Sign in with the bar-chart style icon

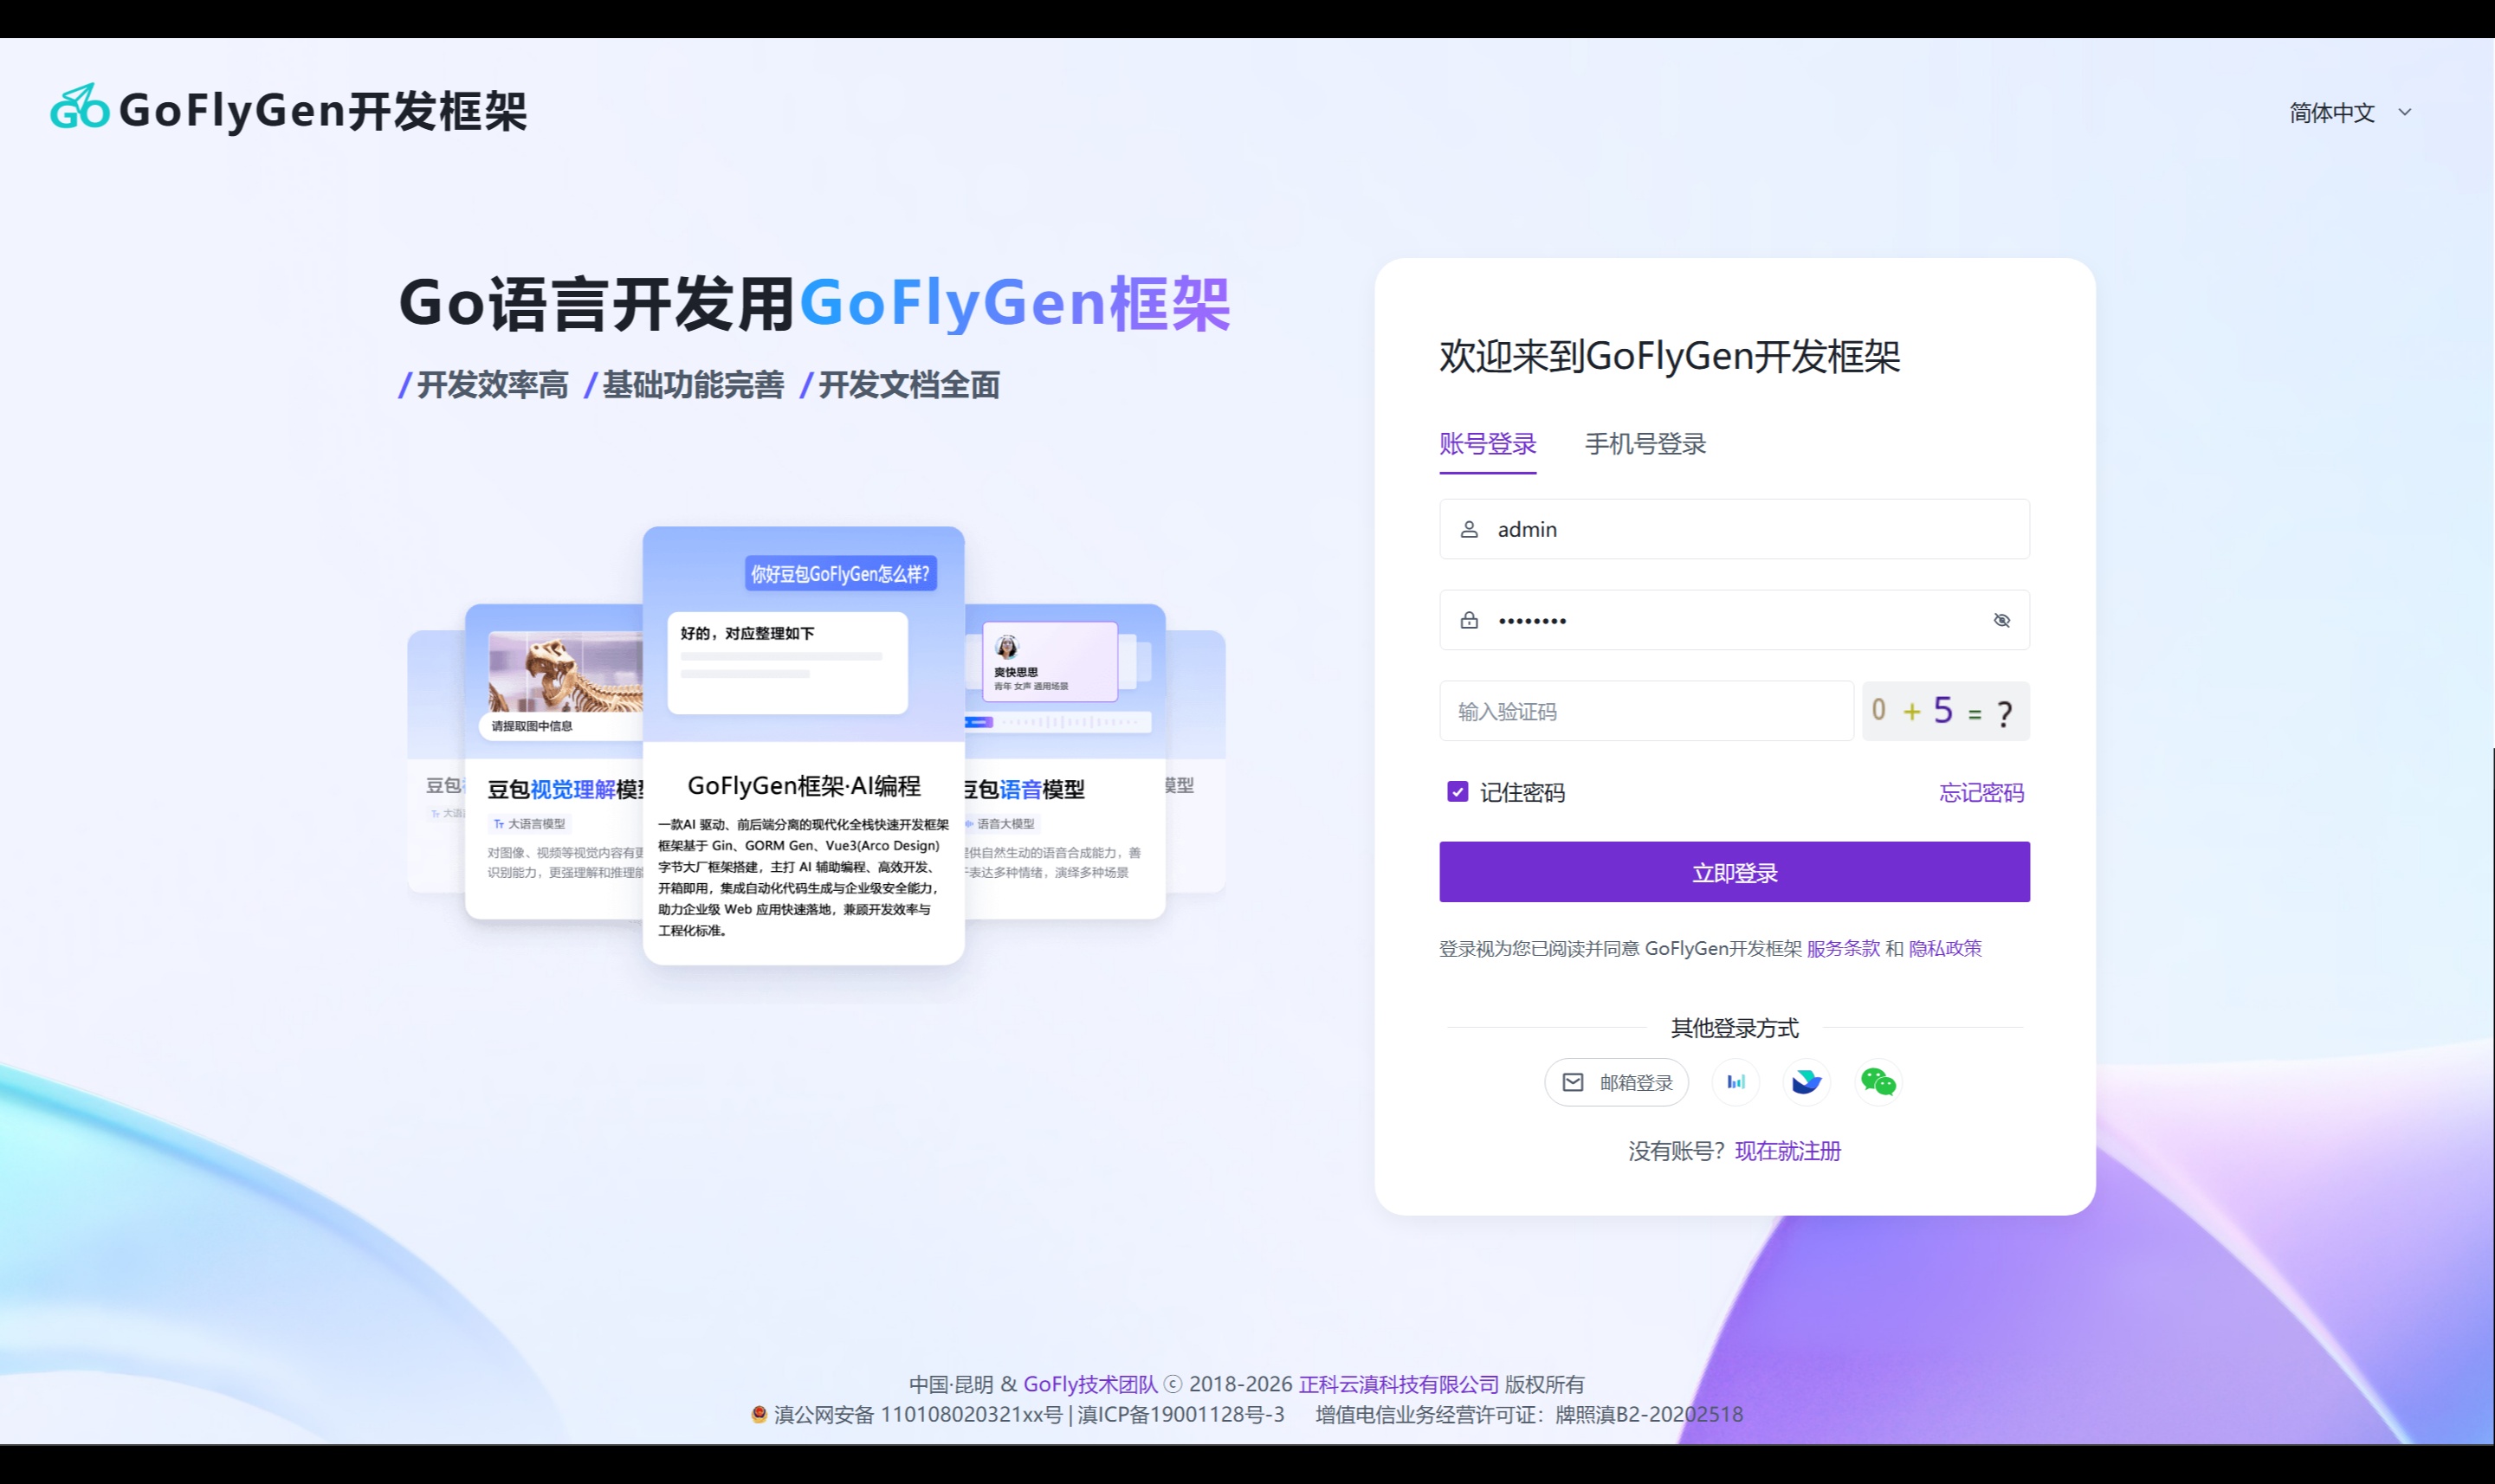[x=1736, y=1082]
